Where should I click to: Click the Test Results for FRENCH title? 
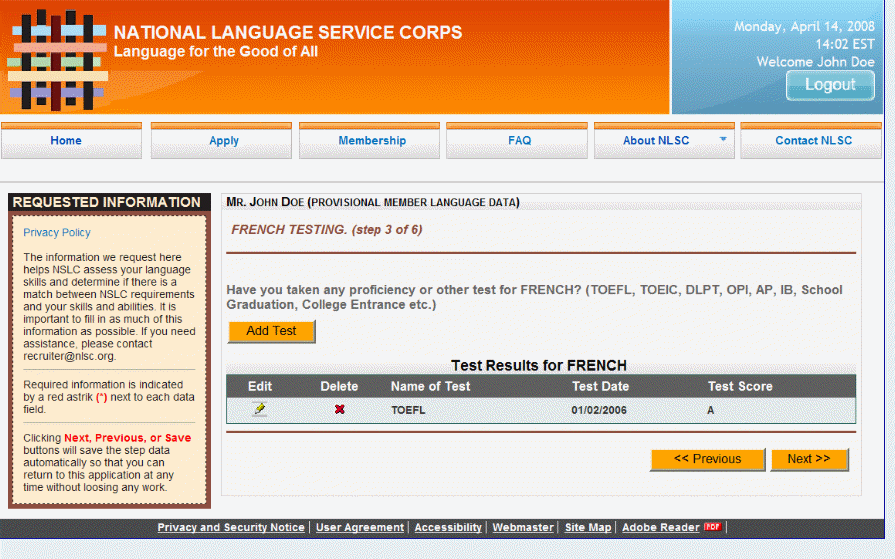[539, 365]
